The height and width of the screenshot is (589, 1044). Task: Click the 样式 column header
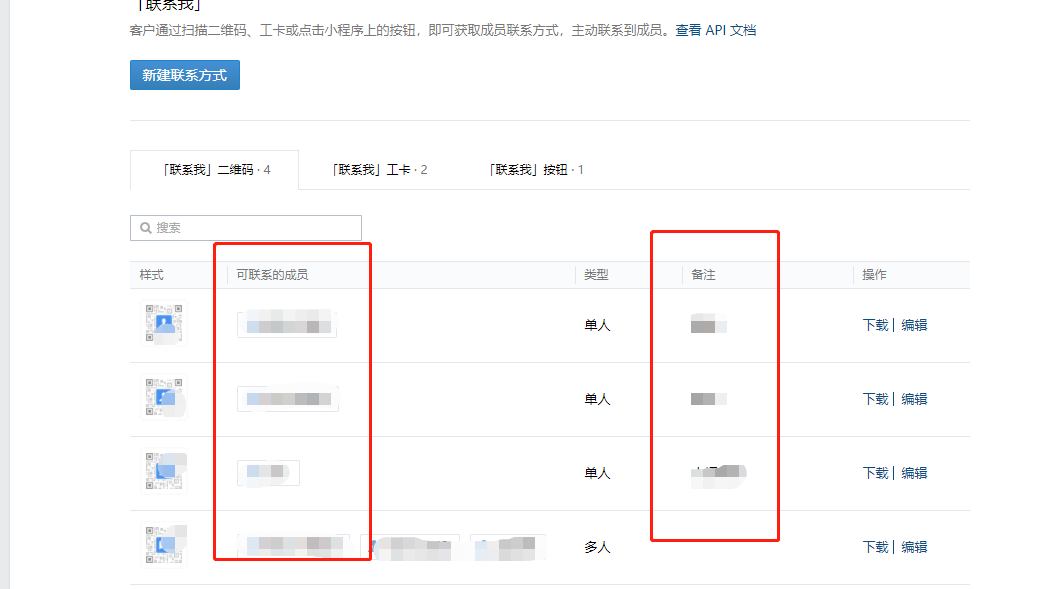pos(151,274)
